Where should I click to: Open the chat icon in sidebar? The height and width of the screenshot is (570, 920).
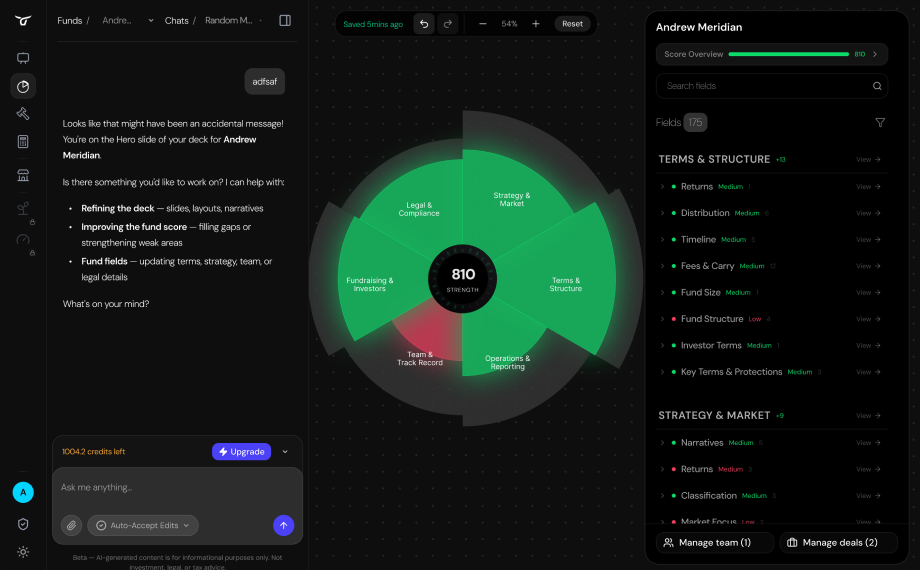click(x=23, y=58)
